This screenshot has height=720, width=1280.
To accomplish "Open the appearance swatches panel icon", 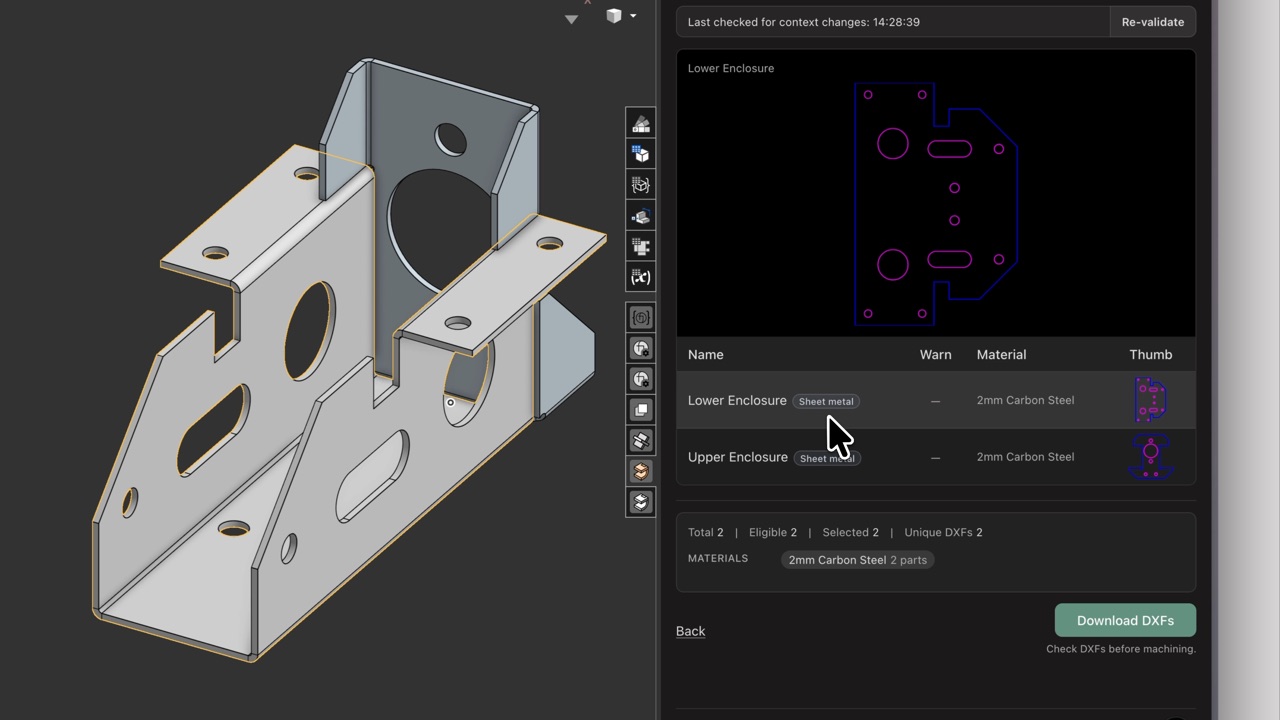I will (641, 124).
